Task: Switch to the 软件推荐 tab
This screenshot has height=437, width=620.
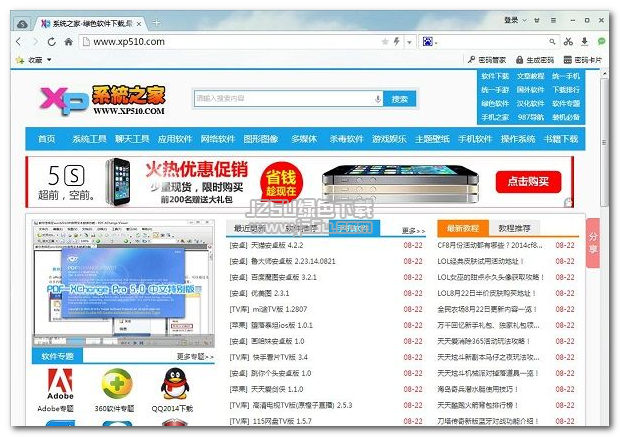Action: (302, 228)
